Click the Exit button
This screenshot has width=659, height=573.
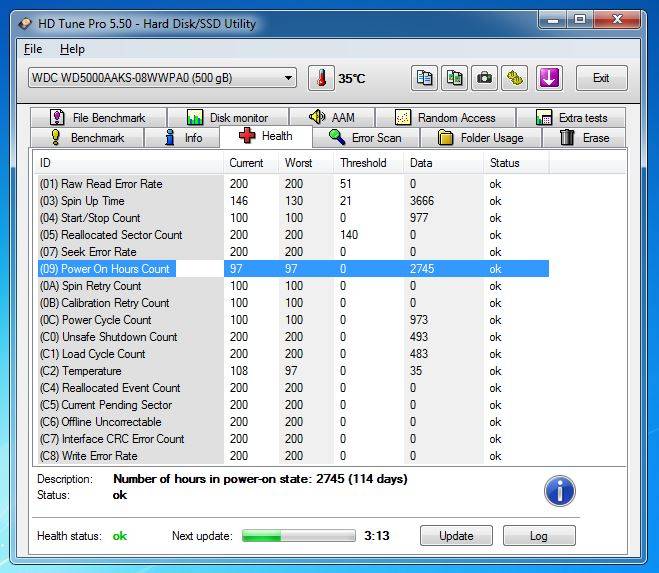pyautogui.click(x=601, y=78)
